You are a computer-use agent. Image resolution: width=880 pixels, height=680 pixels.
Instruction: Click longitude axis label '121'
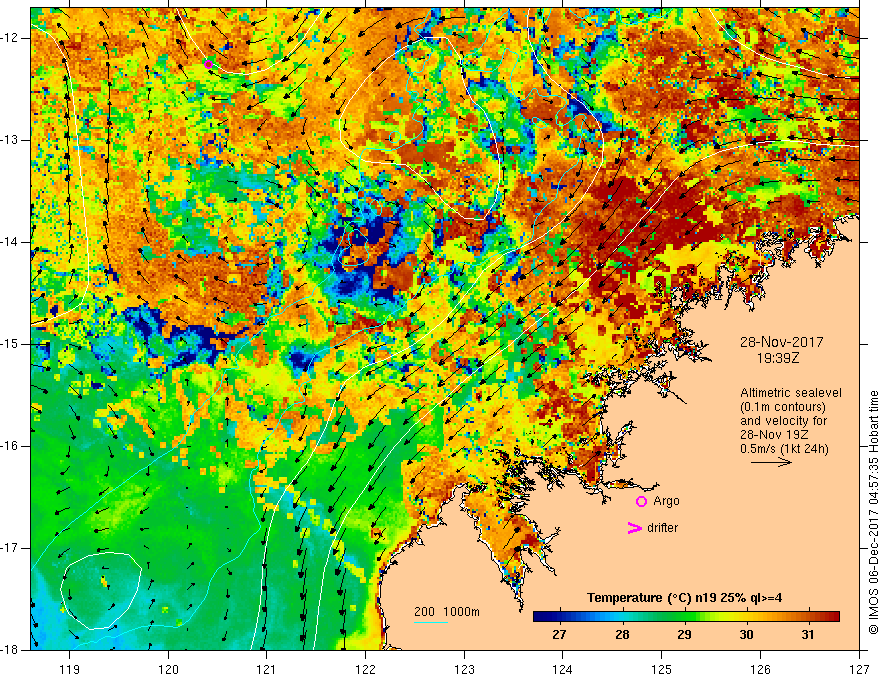click(x=267, y=669)
